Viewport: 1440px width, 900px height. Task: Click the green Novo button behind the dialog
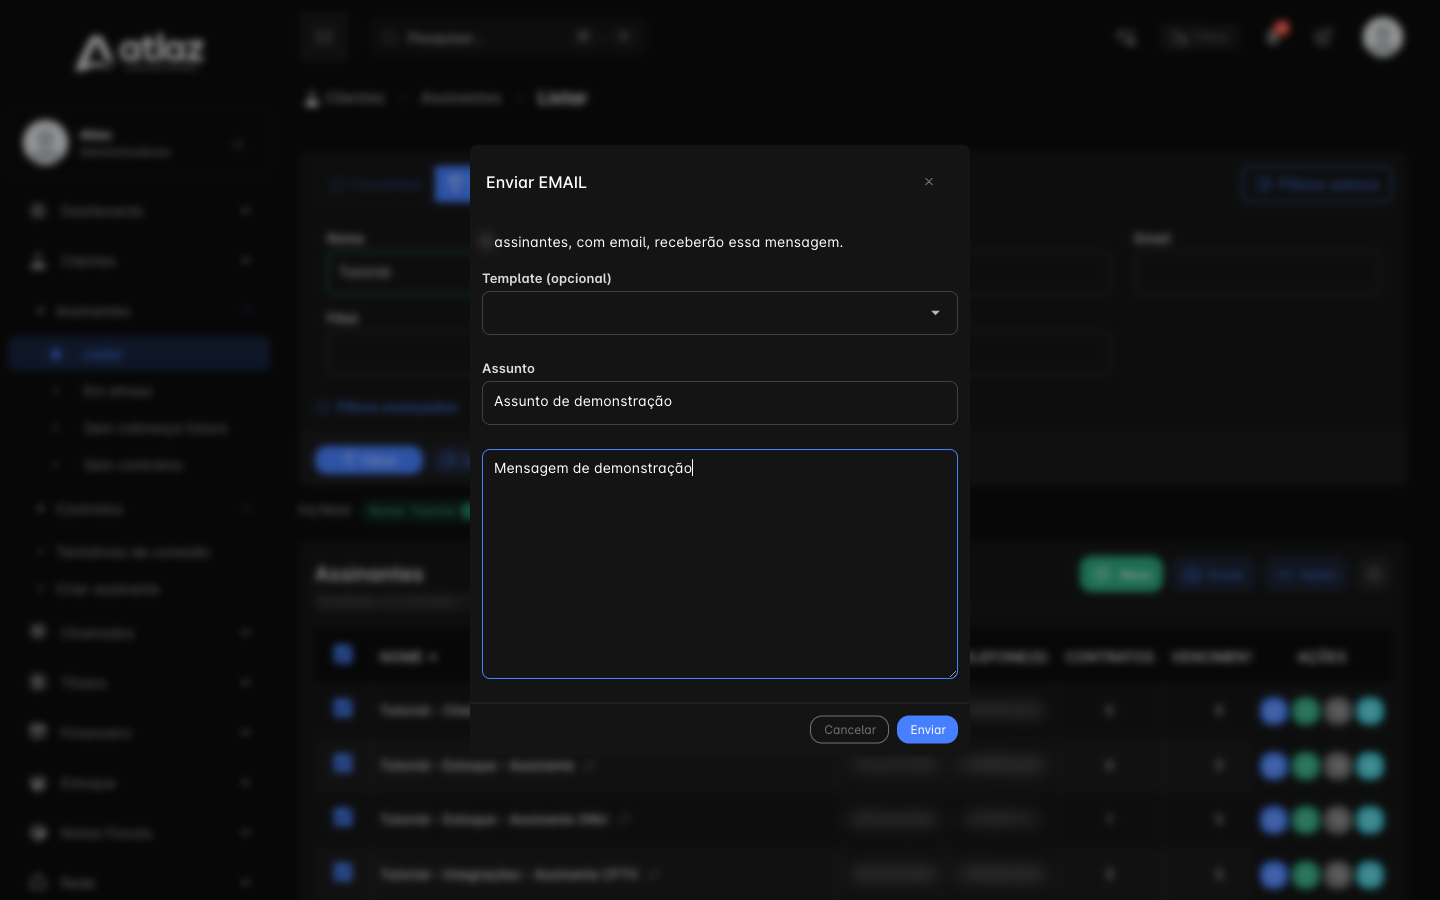click(x=1121, y=575)
